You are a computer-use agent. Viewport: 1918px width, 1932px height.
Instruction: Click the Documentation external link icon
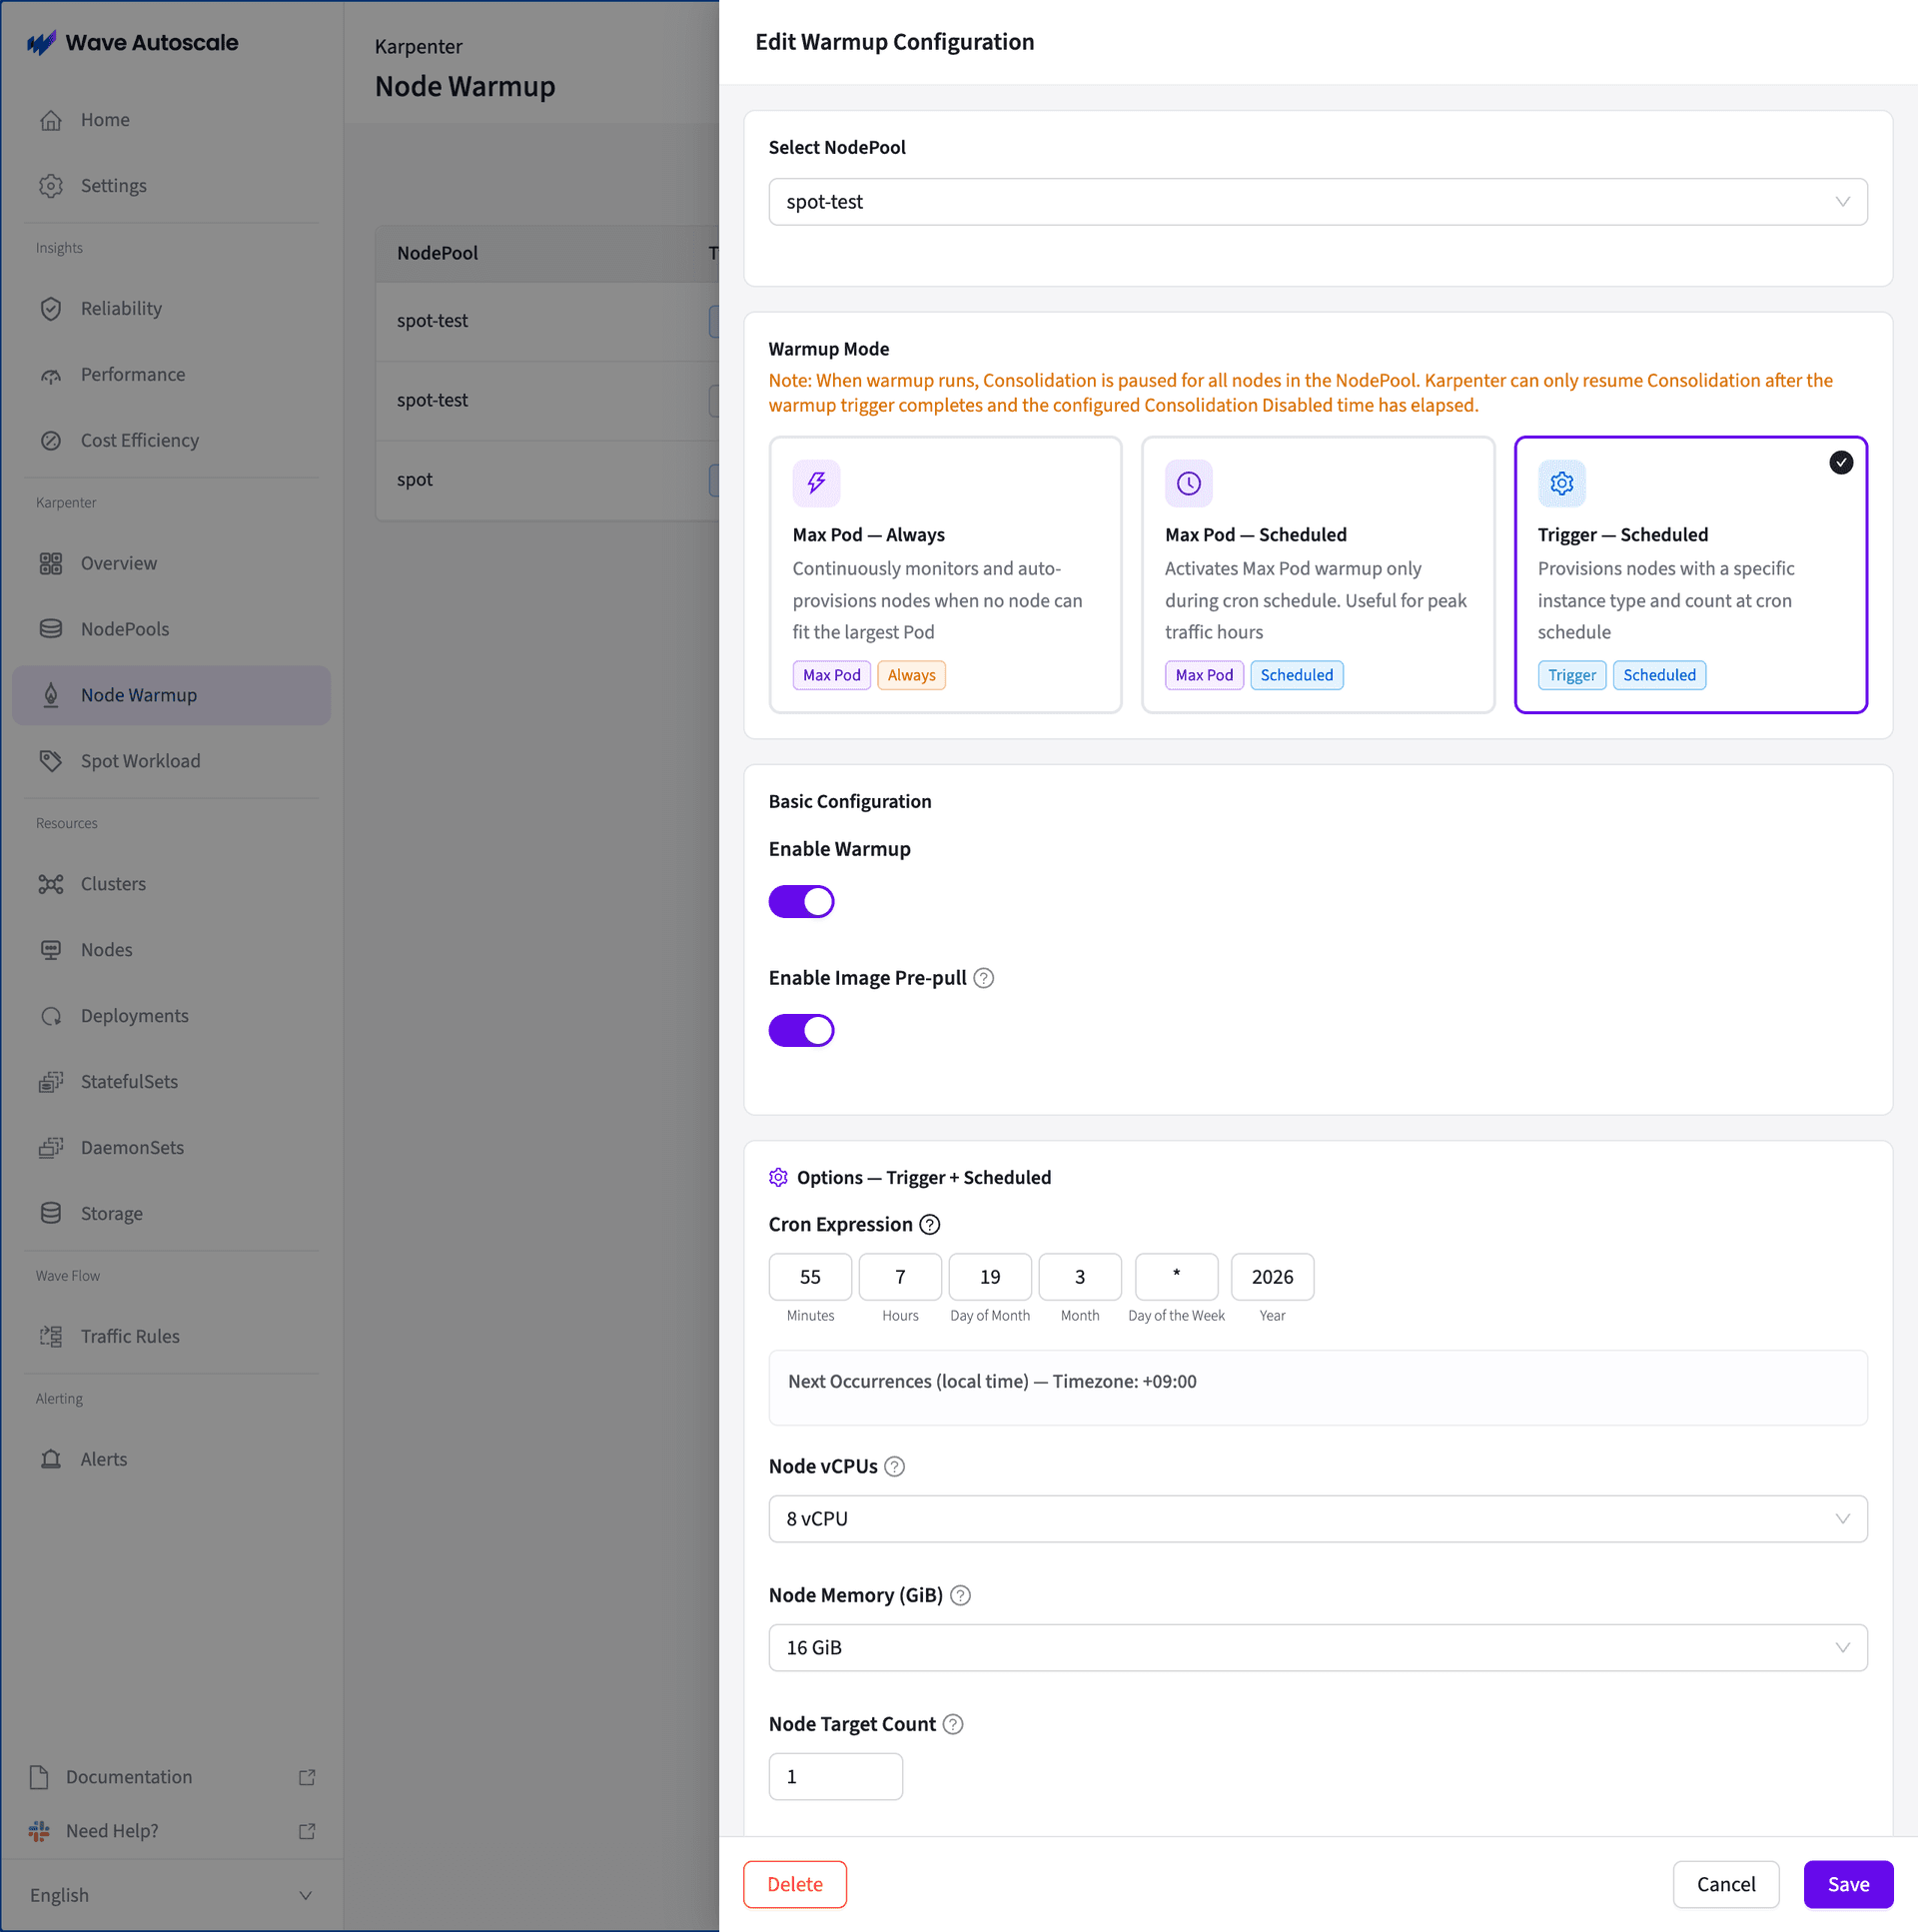tap(307, 1779)
